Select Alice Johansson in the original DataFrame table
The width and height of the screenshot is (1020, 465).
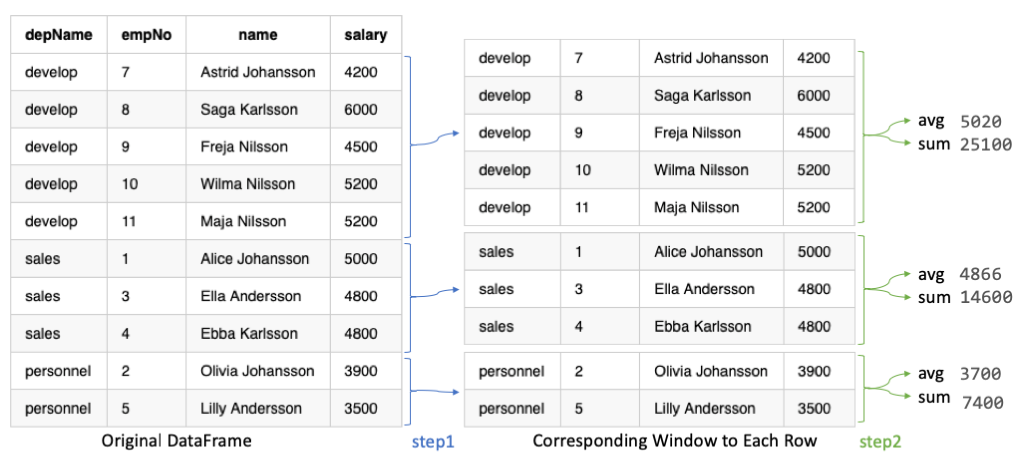pos(255,259)
